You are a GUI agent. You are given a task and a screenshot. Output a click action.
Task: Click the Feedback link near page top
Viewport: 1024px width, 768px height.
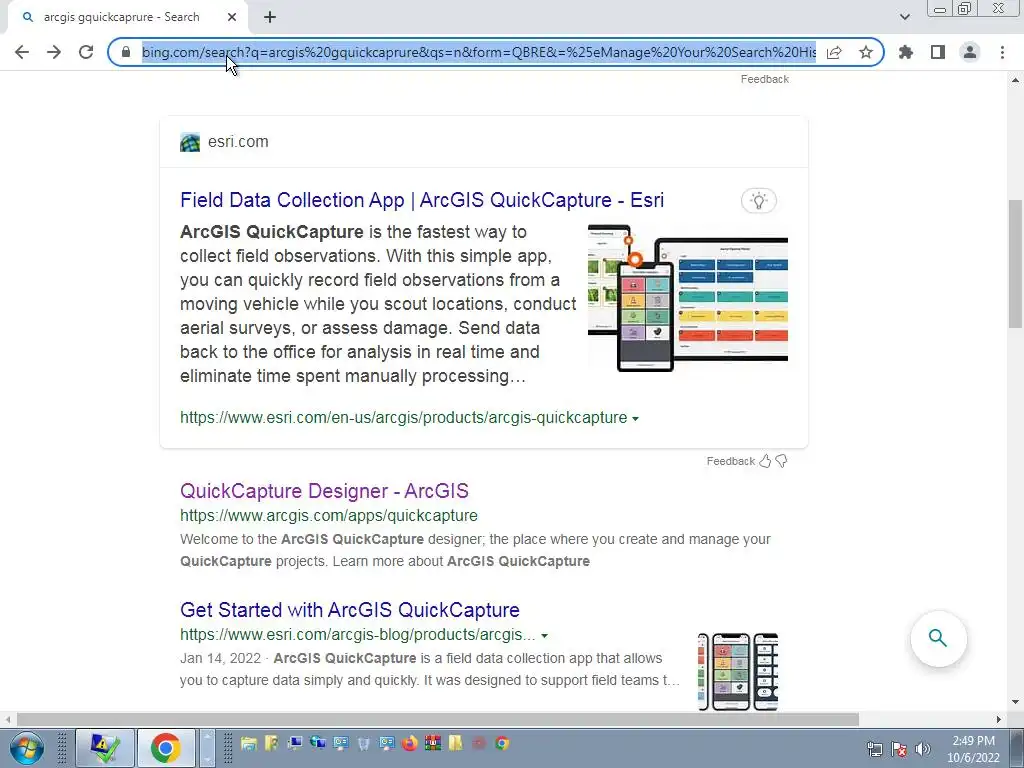764,79
